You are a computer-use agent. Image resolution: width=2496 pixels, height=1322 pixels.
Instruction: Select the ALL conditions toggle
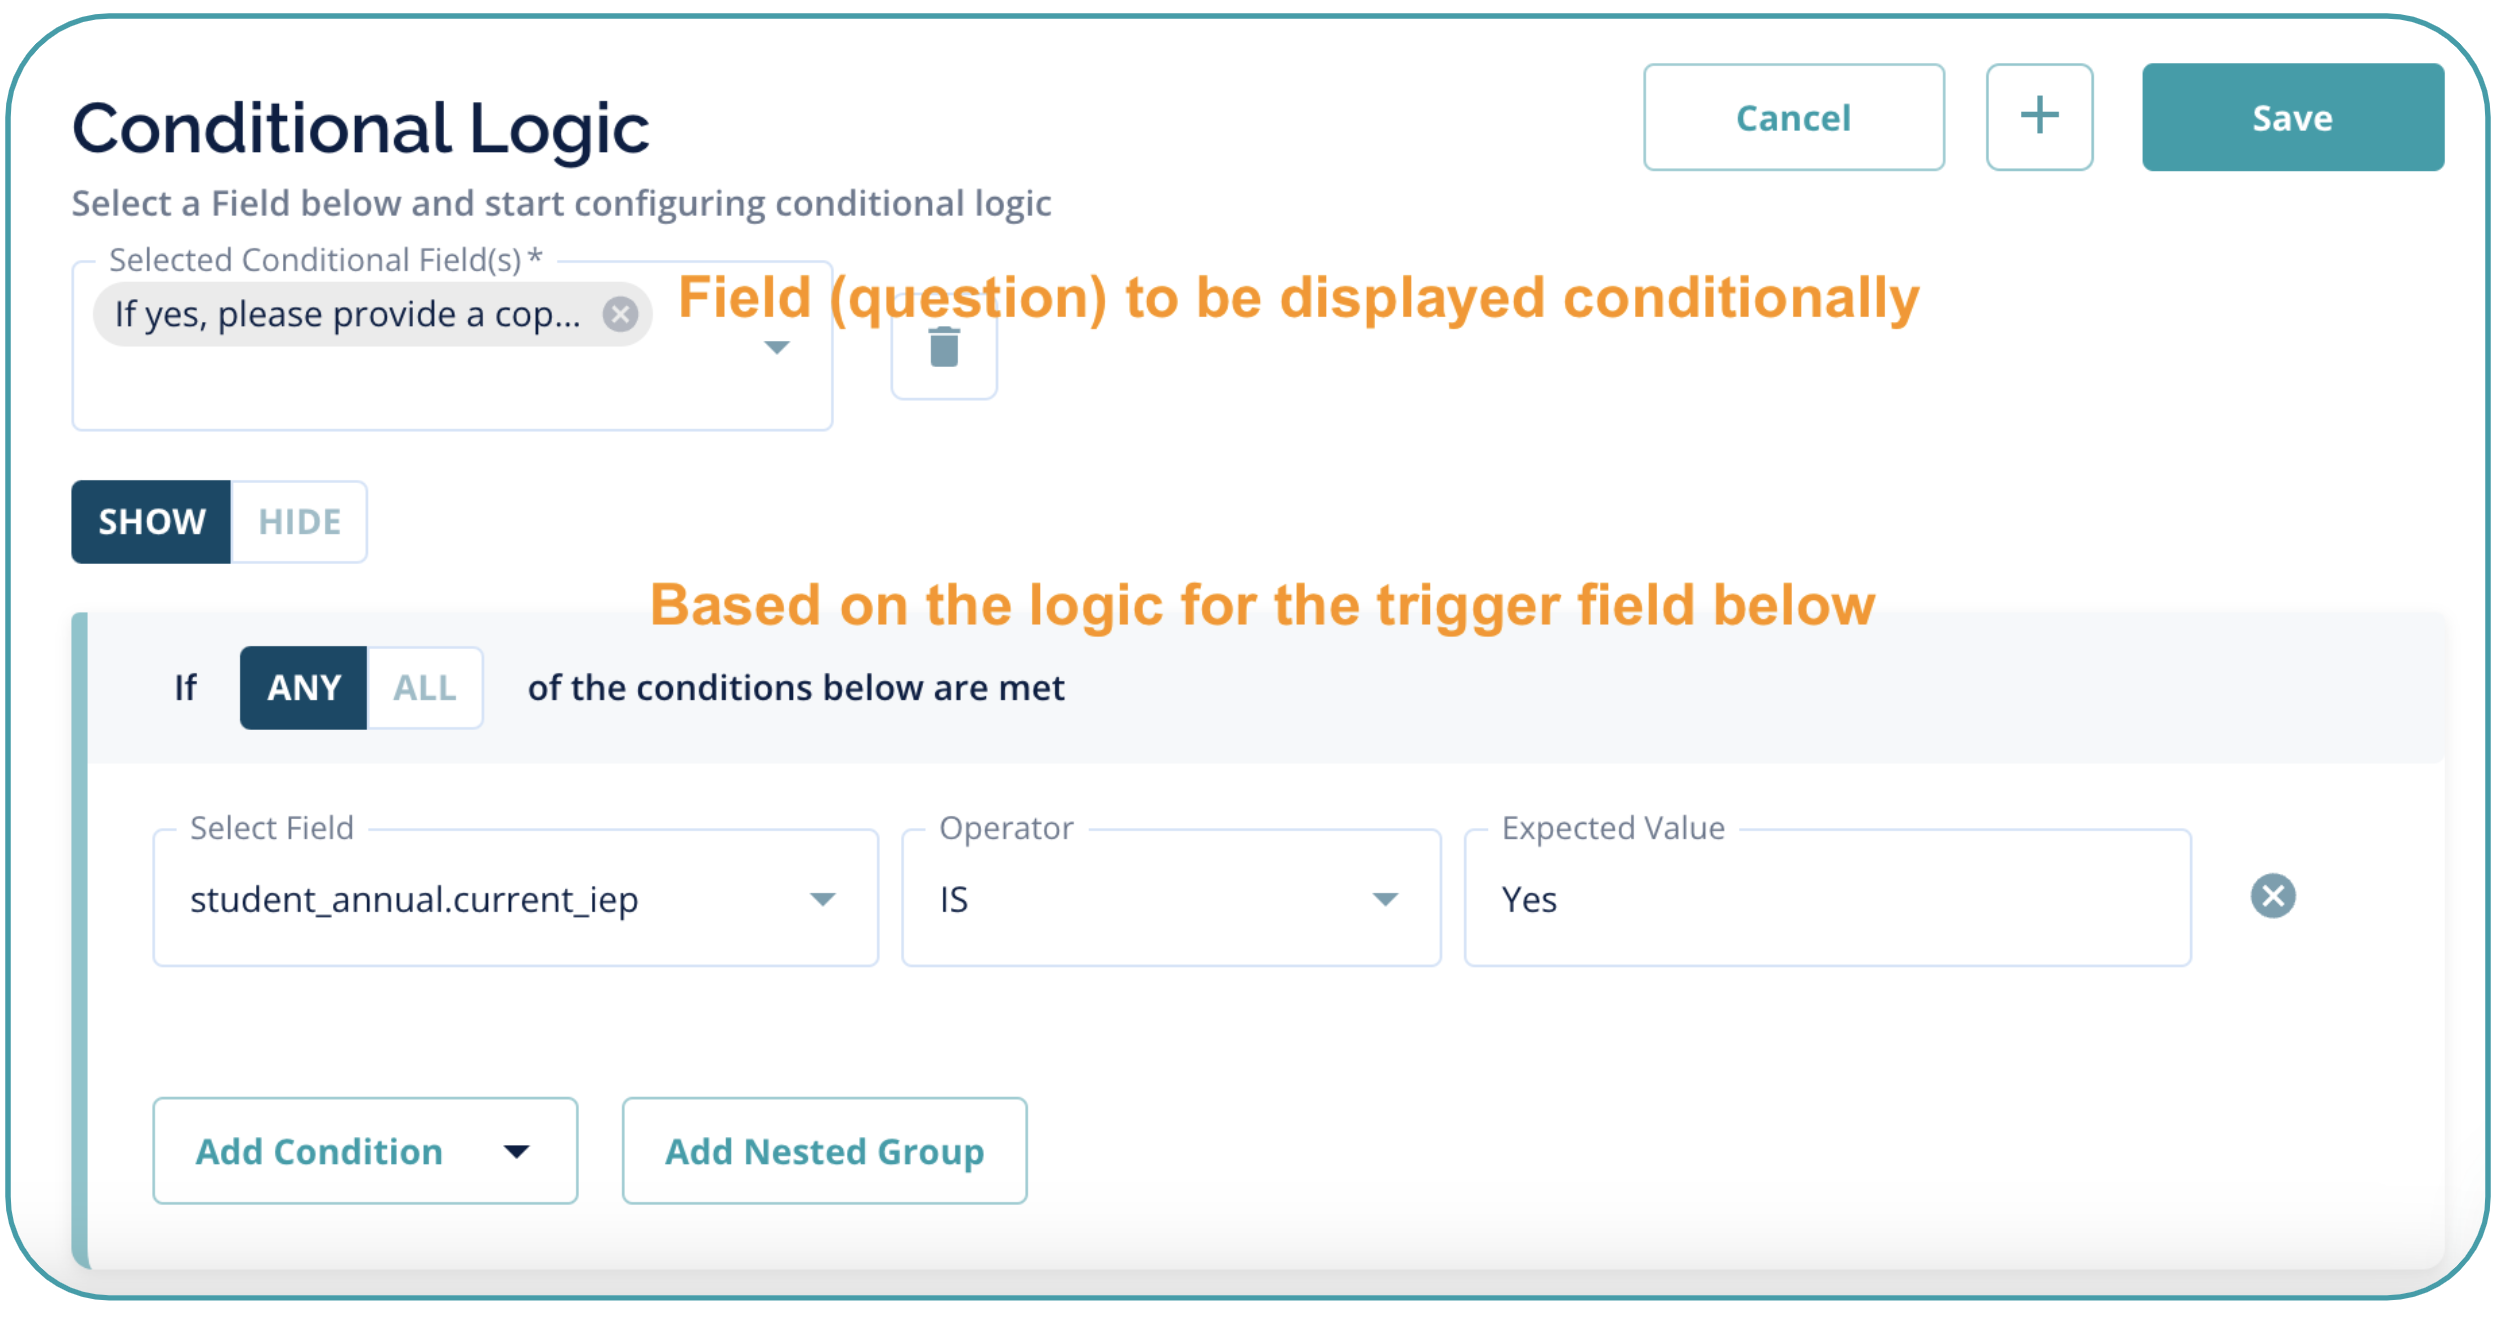[425, 688]
